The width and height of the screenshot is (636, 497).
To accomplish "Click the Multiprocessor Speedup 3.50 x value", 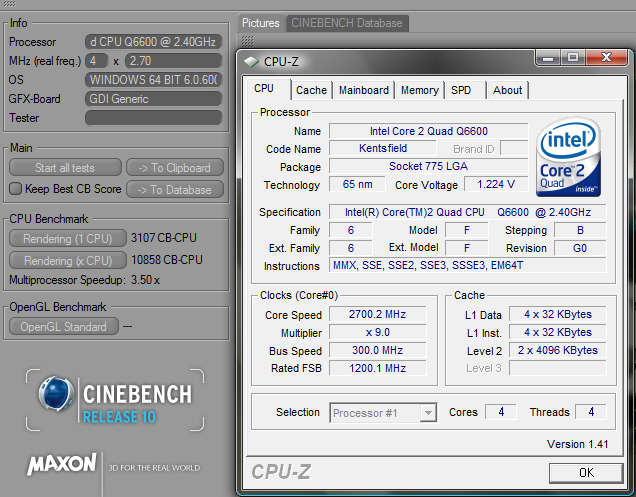I will tap(145, 280).
